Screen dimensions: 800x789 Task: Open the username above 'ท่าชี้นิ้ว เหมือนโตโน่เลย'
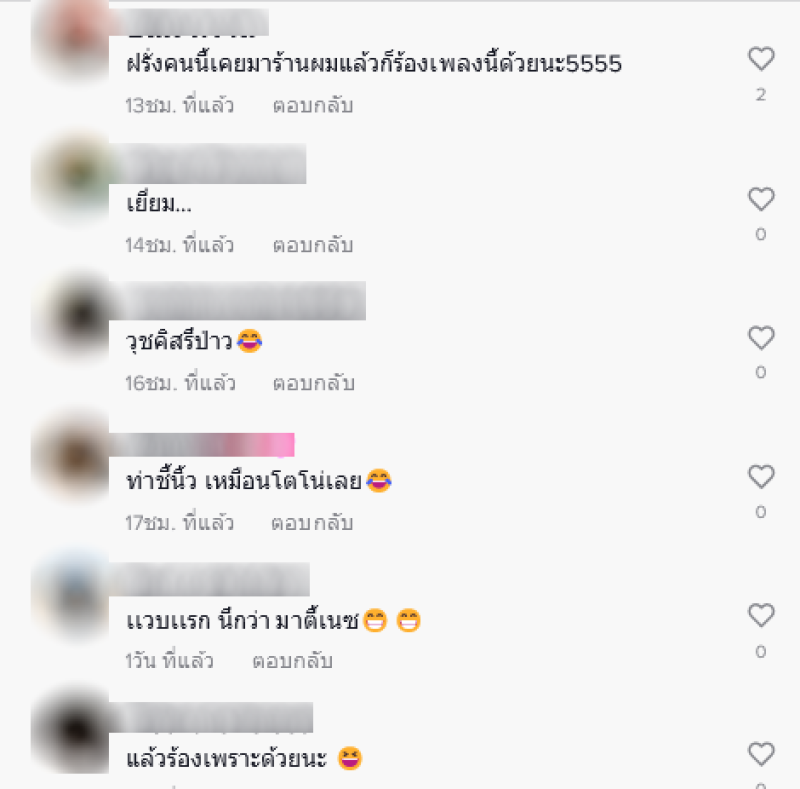(203, 445)
